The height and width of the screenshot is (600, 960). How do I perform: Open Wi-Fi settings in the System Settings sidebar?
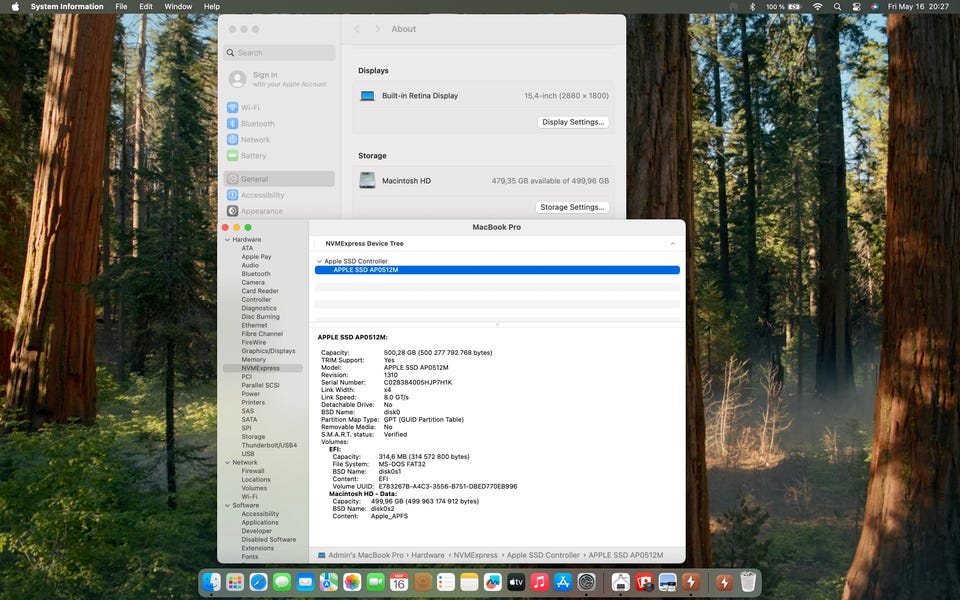coord(250,108)
